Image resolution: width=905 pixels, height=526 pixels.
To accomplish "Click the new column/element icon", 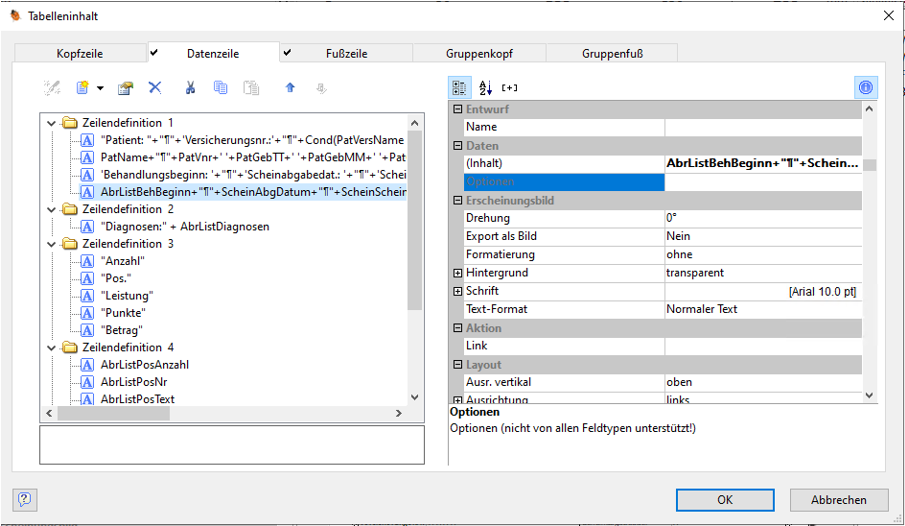I will tap(83, 88).
